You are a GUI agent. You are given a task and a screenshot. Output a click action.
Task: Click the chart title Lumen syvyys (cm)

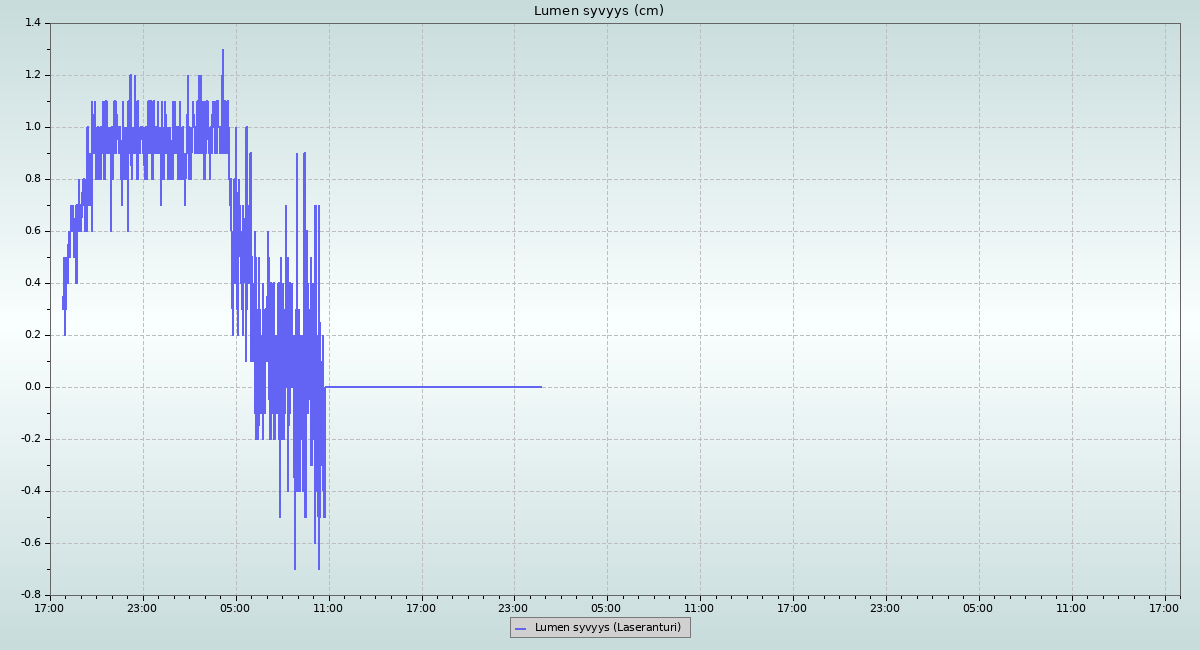598,11
